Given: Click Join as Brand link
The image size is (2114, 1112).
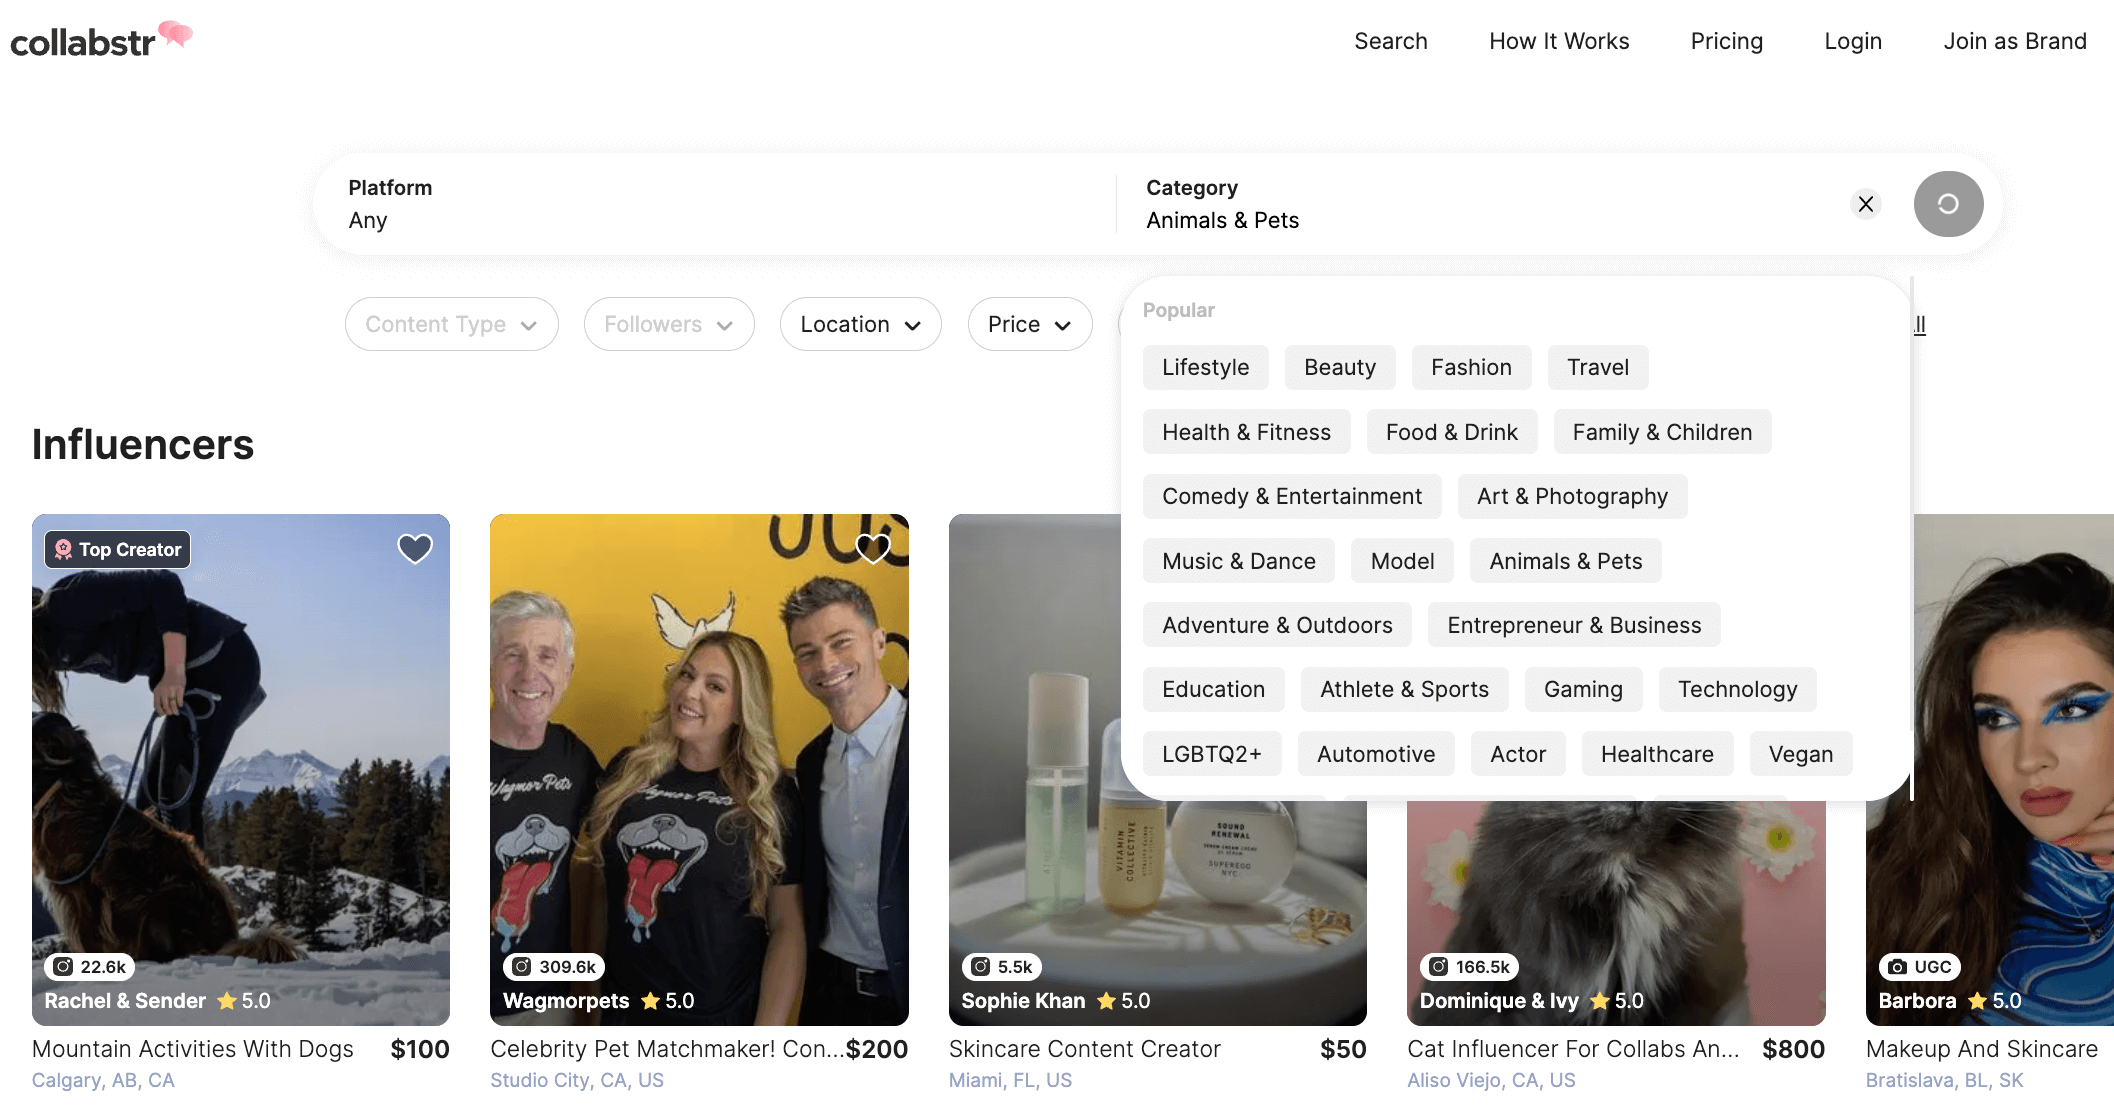Looking at the screenshot, I should pos(2014,41).
